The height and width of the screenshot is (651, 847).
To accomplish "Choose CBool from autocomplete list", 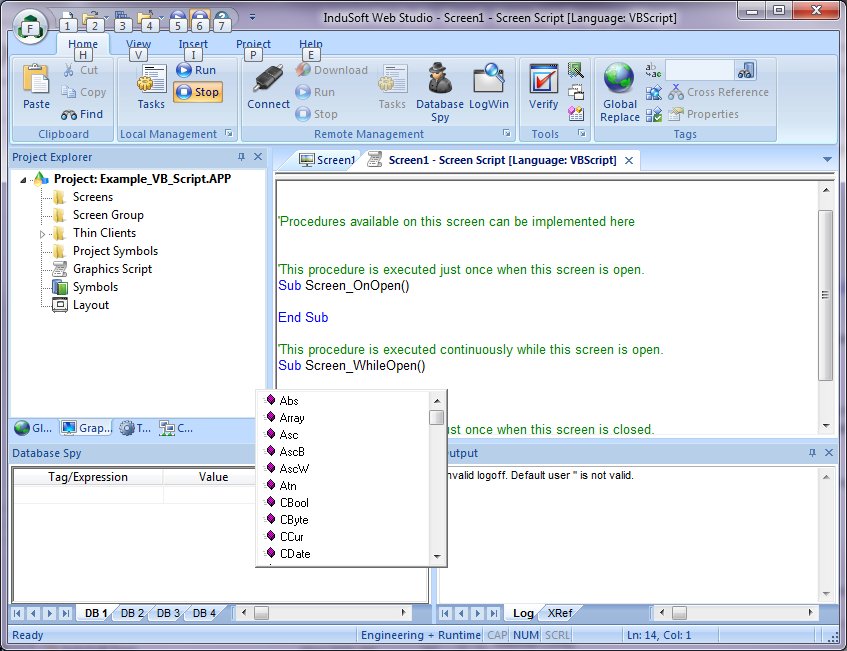I will coord(294,503).
